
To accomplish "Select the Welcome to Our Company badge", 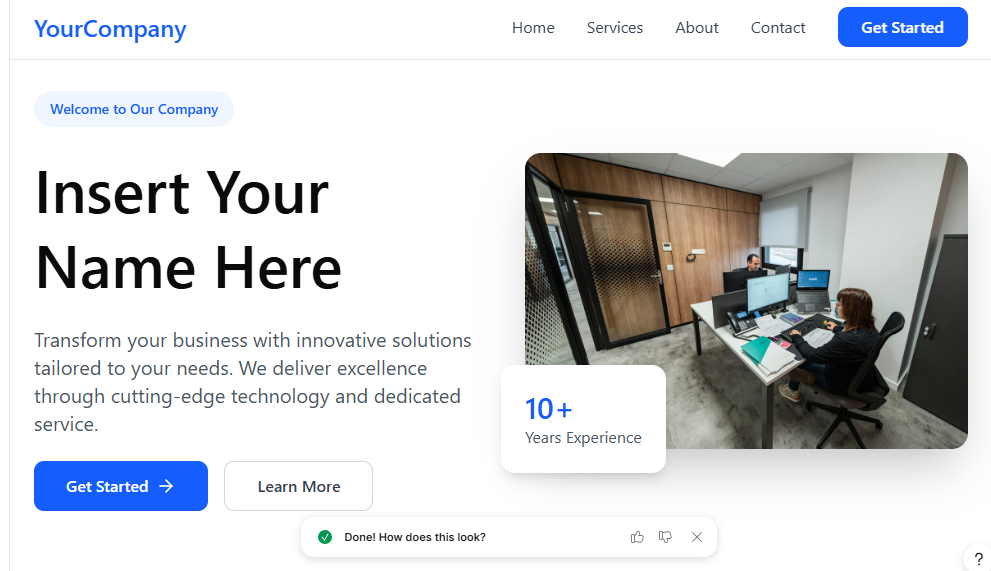I will tap(134, 109).
